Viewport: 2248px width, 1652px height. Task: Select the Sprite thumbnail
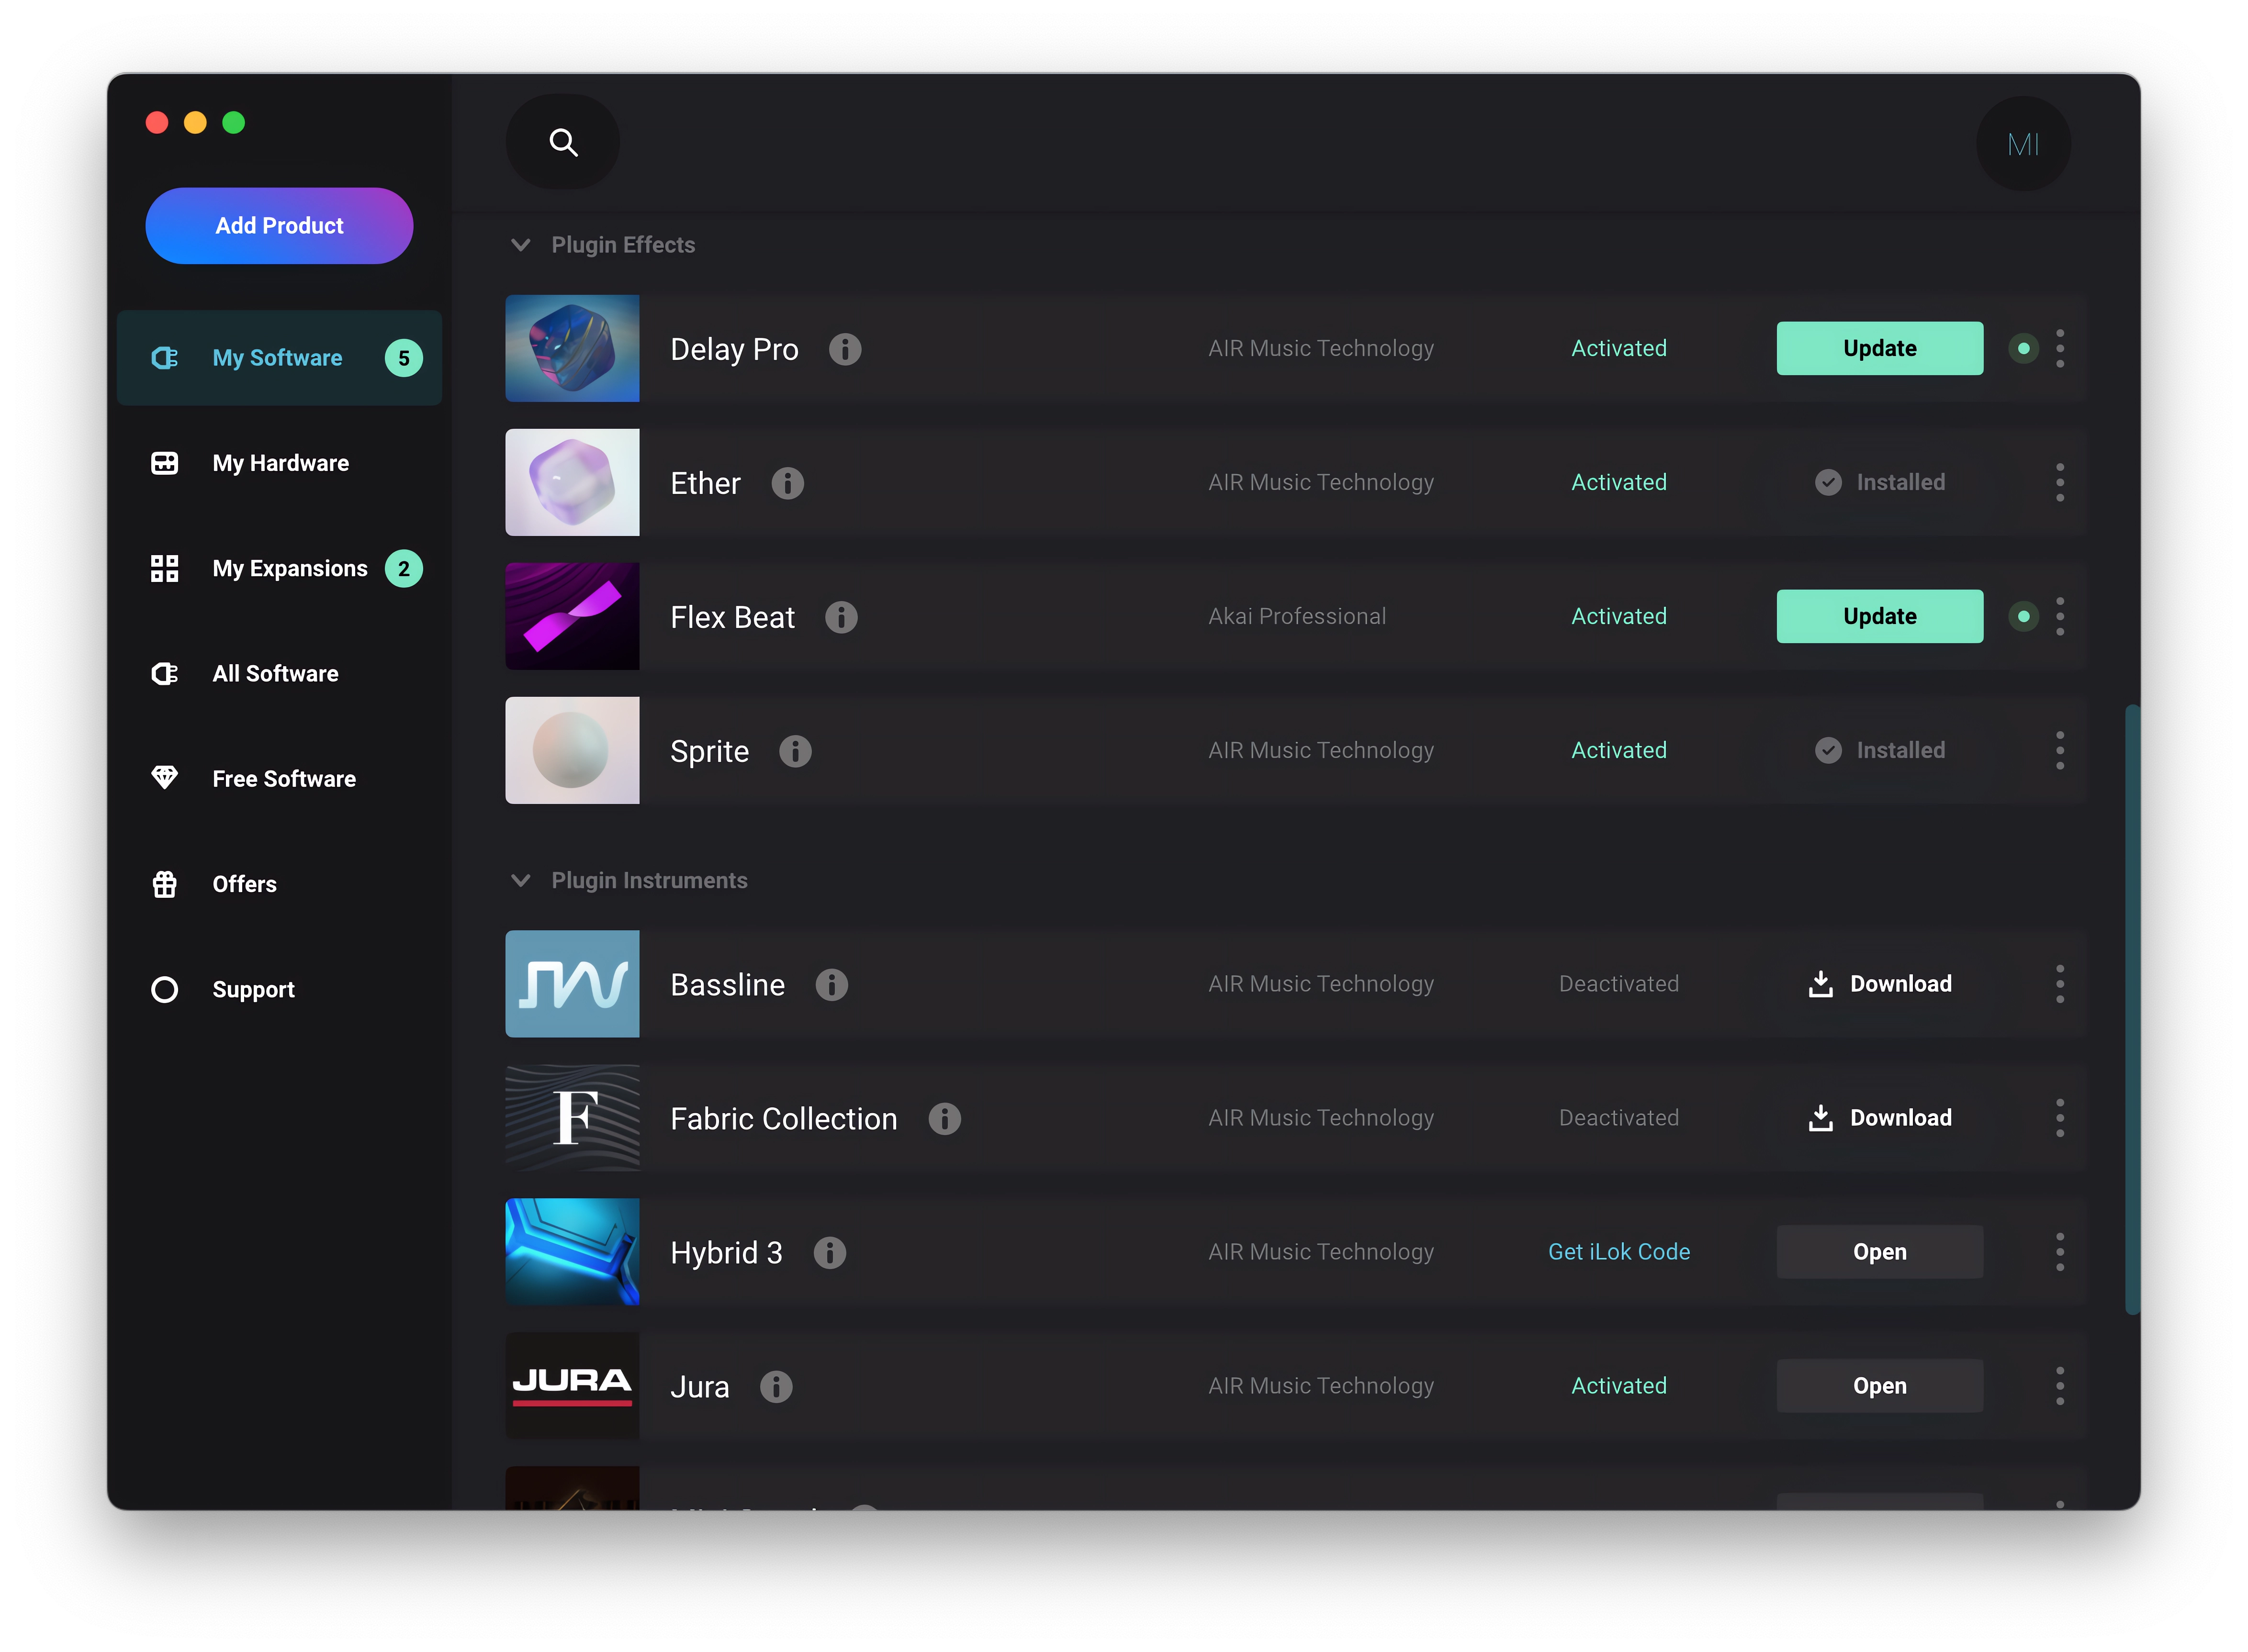point(572,751)
